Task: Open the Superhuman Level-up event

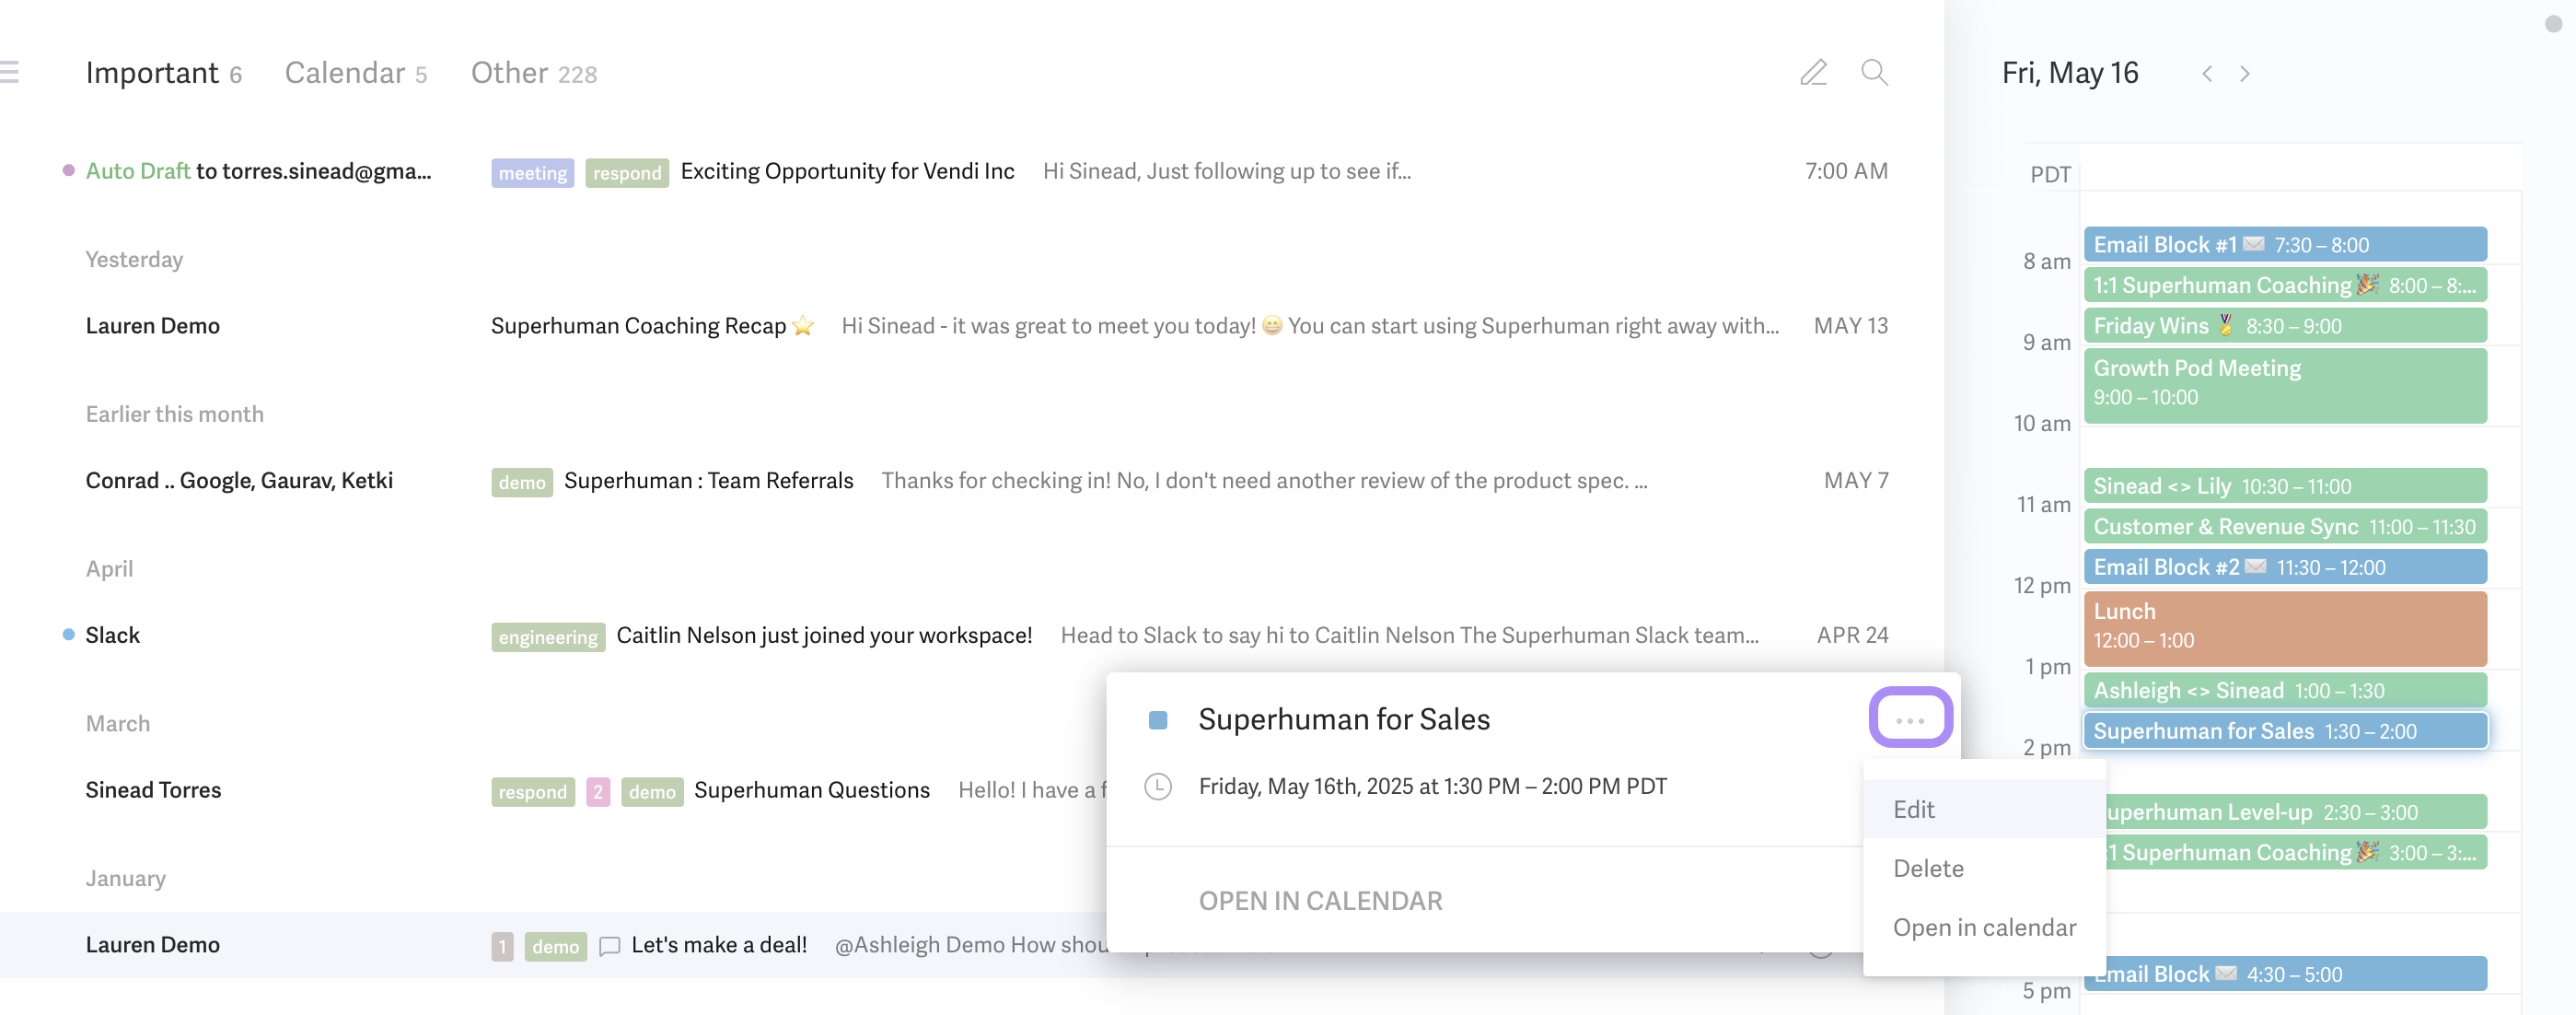Action: point(2296,811)
